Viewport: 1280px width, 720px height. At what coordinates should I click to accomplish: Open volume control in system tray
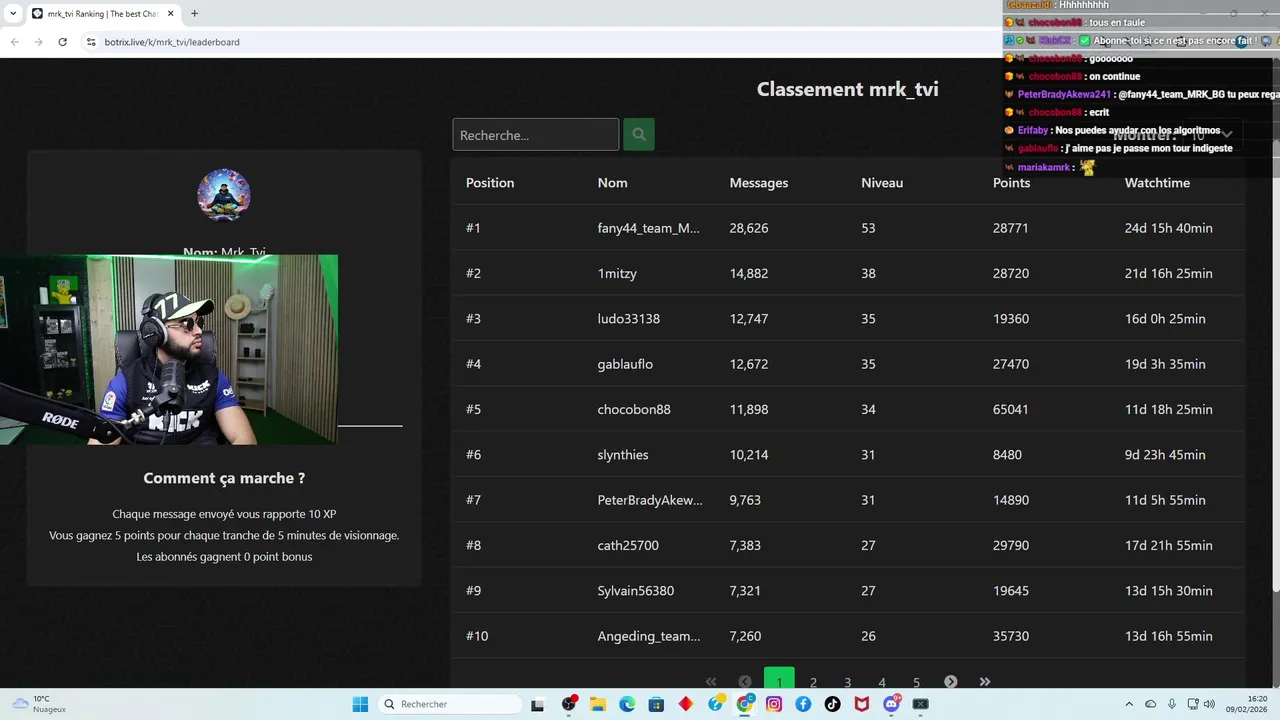(x=1208, y=704)
